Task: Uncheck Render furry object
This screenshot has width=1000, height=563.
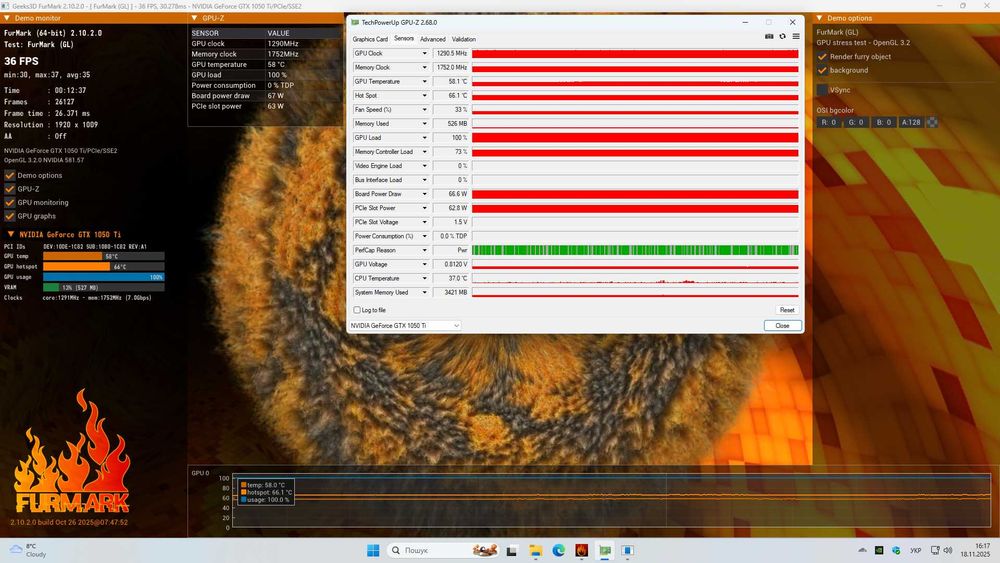Action: click(823, 57)
